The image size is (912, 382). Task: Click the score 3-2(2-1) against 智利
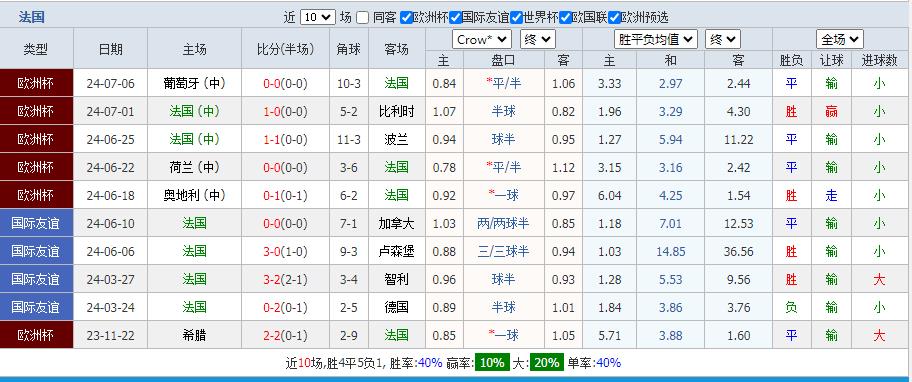[285, 279]
